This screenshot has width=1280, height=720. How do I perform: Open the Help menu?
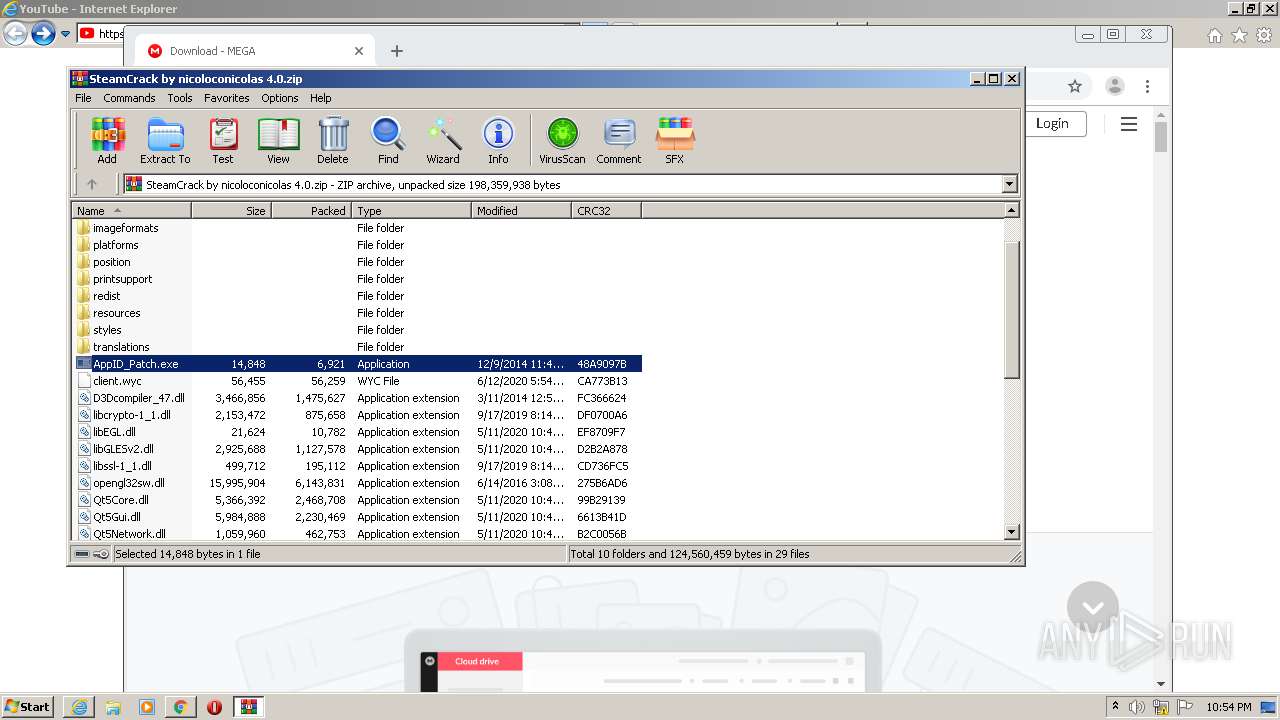tap(320, 98)
